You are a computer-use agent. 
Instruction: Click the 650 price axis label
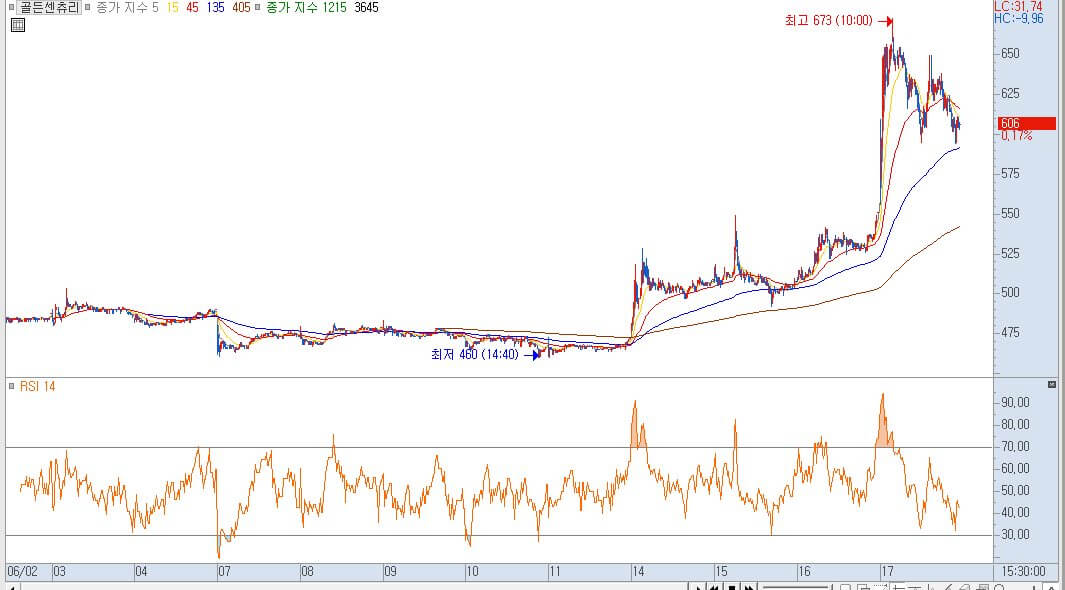click(1010, 54)
